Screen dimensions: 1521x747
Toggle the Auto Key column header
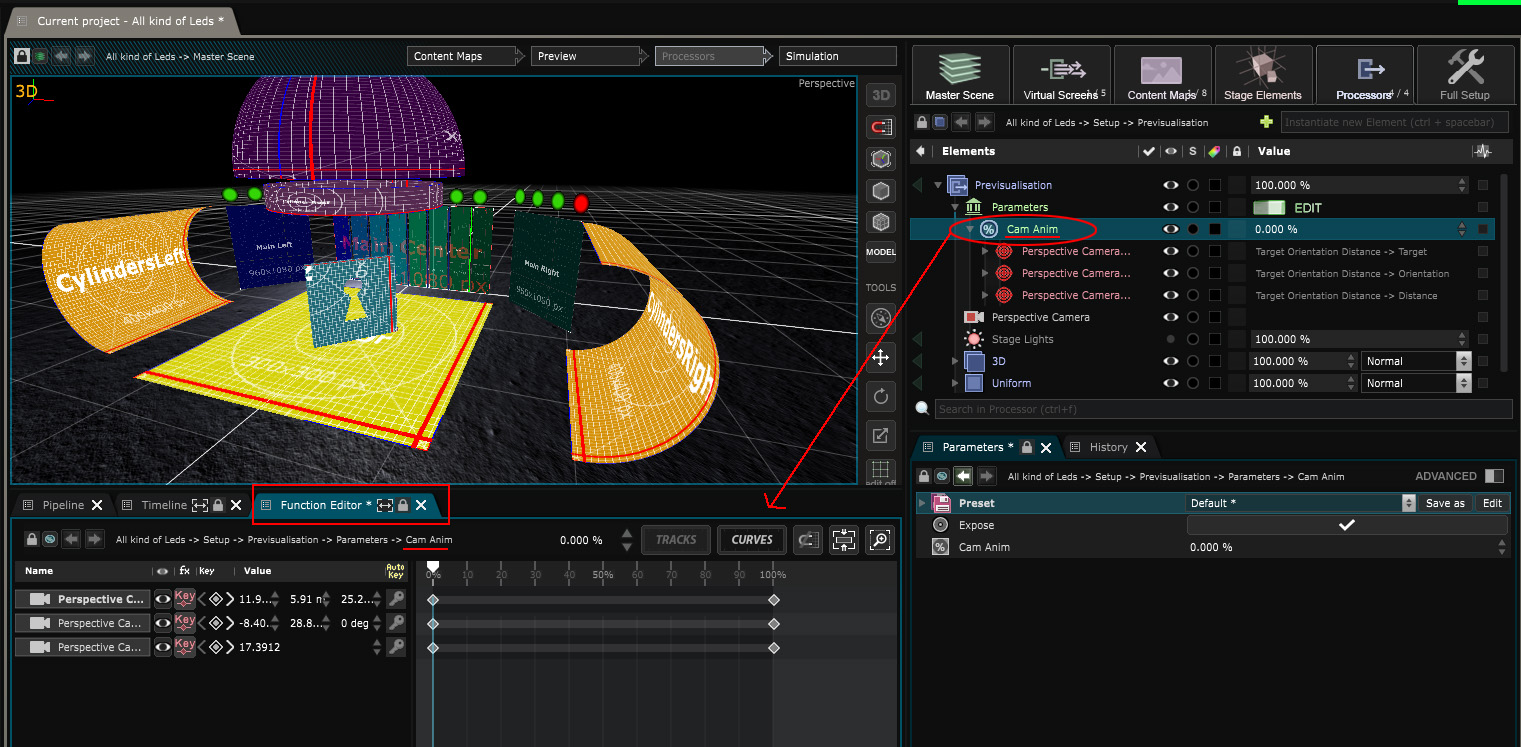pyautogui.click(x=395, y=570)
